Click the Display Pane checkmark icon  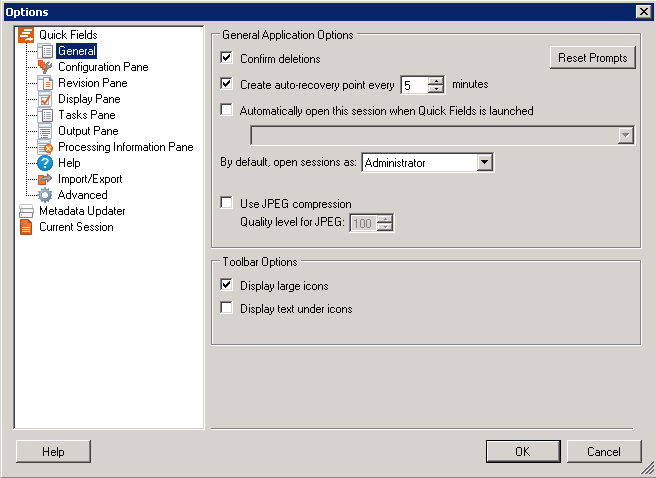pyautogui.click(x=45, y=99)
